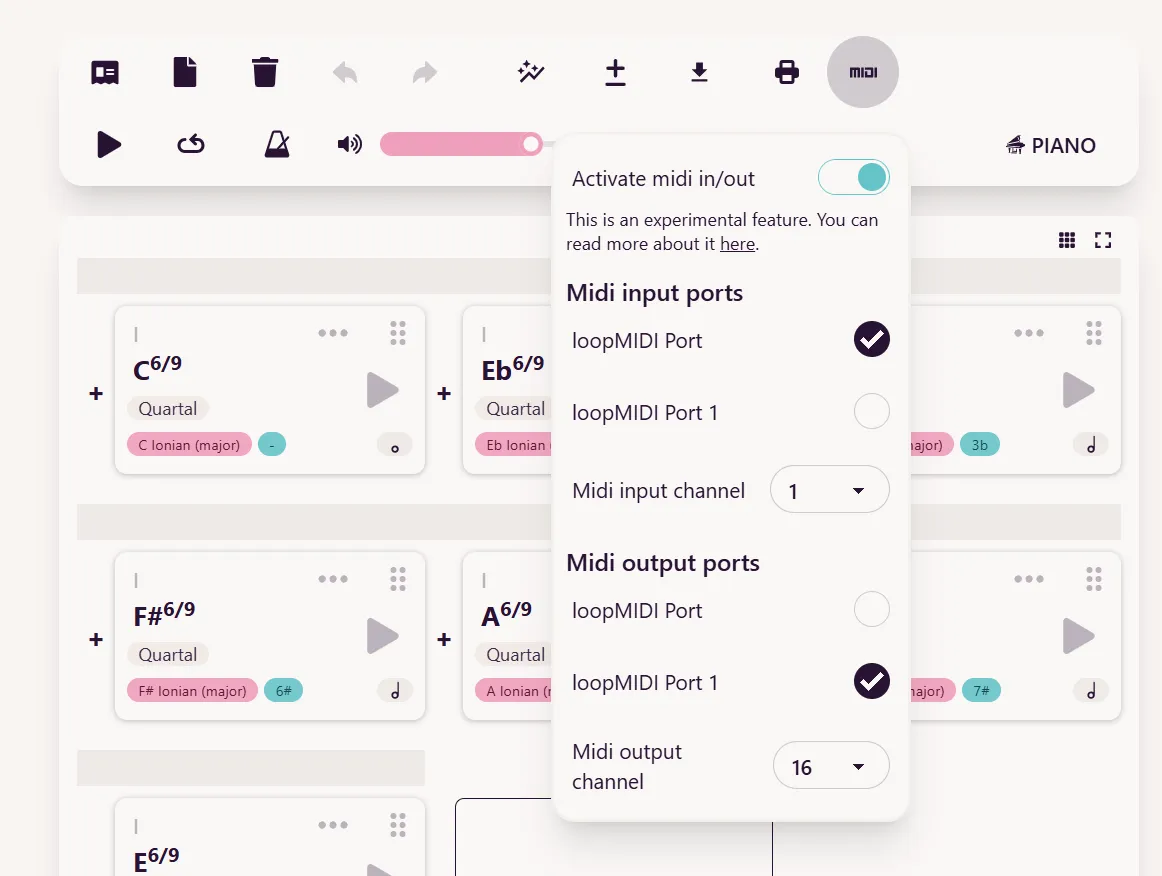Click the 7# key signature tag
Viewport: 1162px width, 876px height.
click(x=981, y=691)
